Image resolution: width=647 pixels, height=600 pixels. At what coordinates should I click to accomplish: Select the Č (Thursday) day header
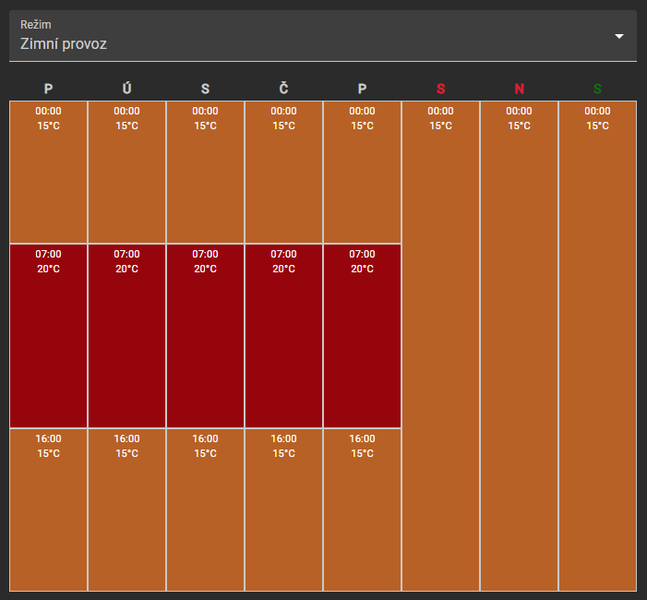tap(283, 88)
